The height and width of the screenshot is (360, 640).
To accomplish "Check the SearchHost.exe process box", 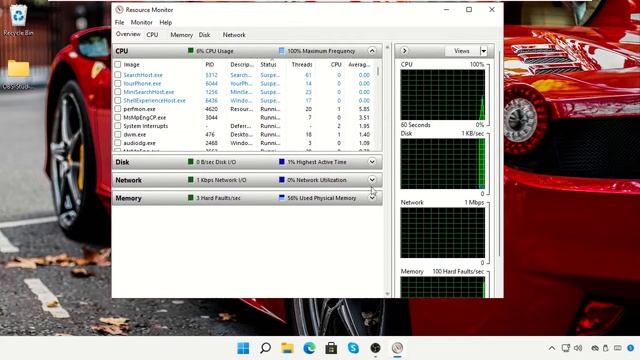I will 118,75.
